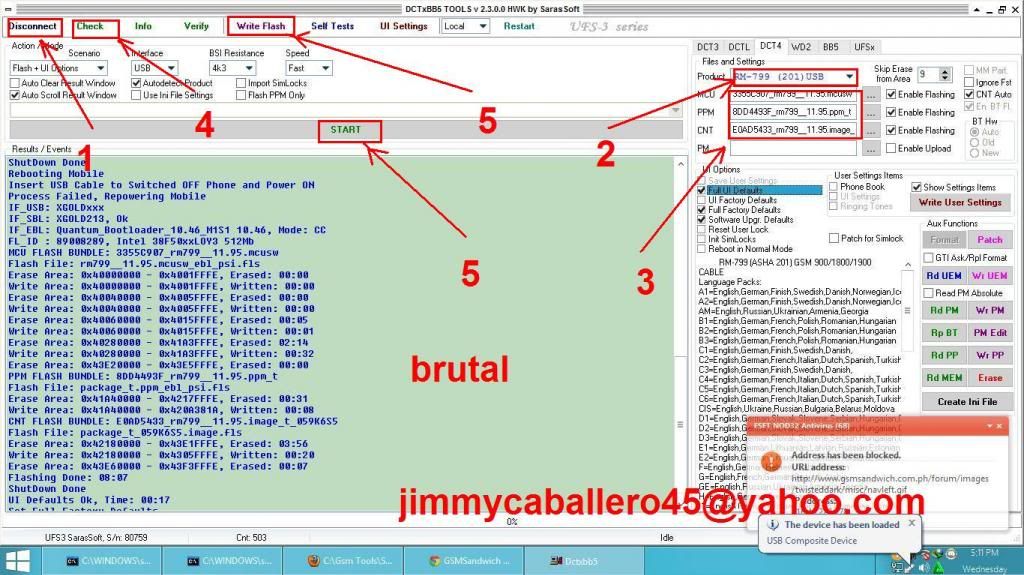Switch to the Dctxbb5 taskbar item
1024x575 pixels.
[584, 561]
